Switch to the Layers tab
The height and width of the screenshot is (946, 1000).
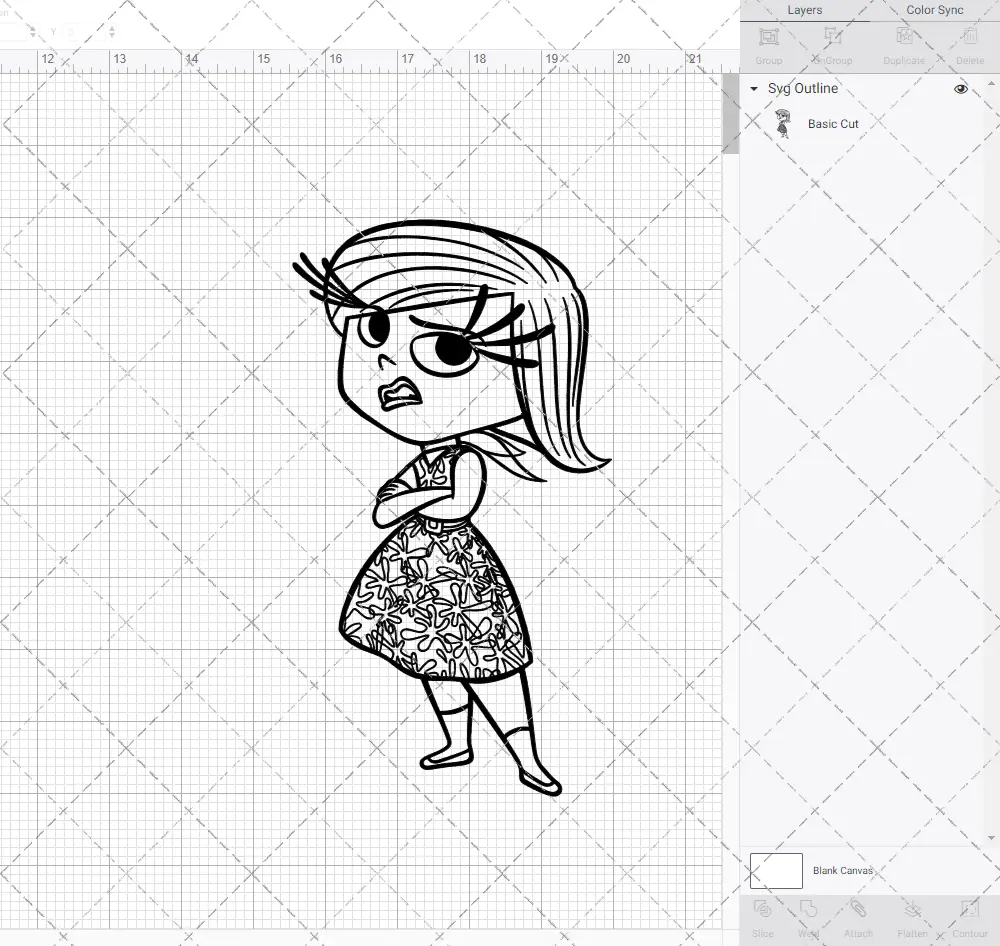(804, 10)
